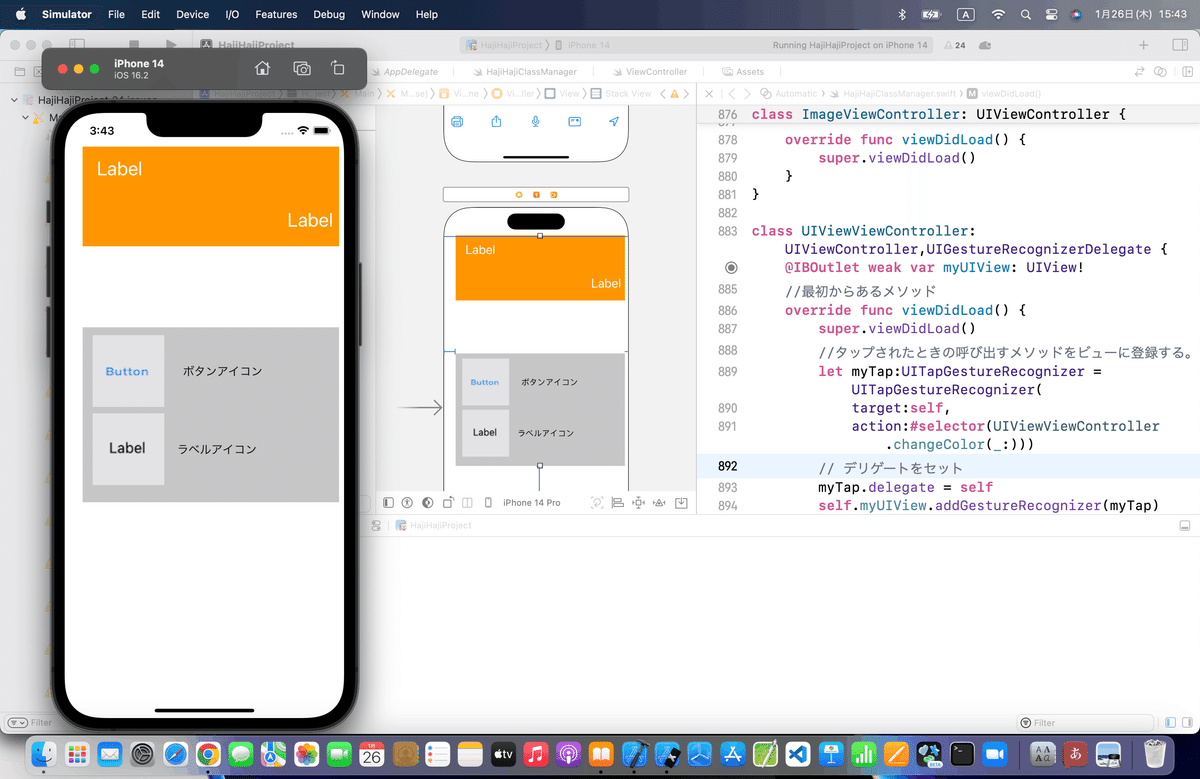Screen dimensions: 1200x779
Task: Switch to the AppDelegate tab
Action: coord(405,72)
